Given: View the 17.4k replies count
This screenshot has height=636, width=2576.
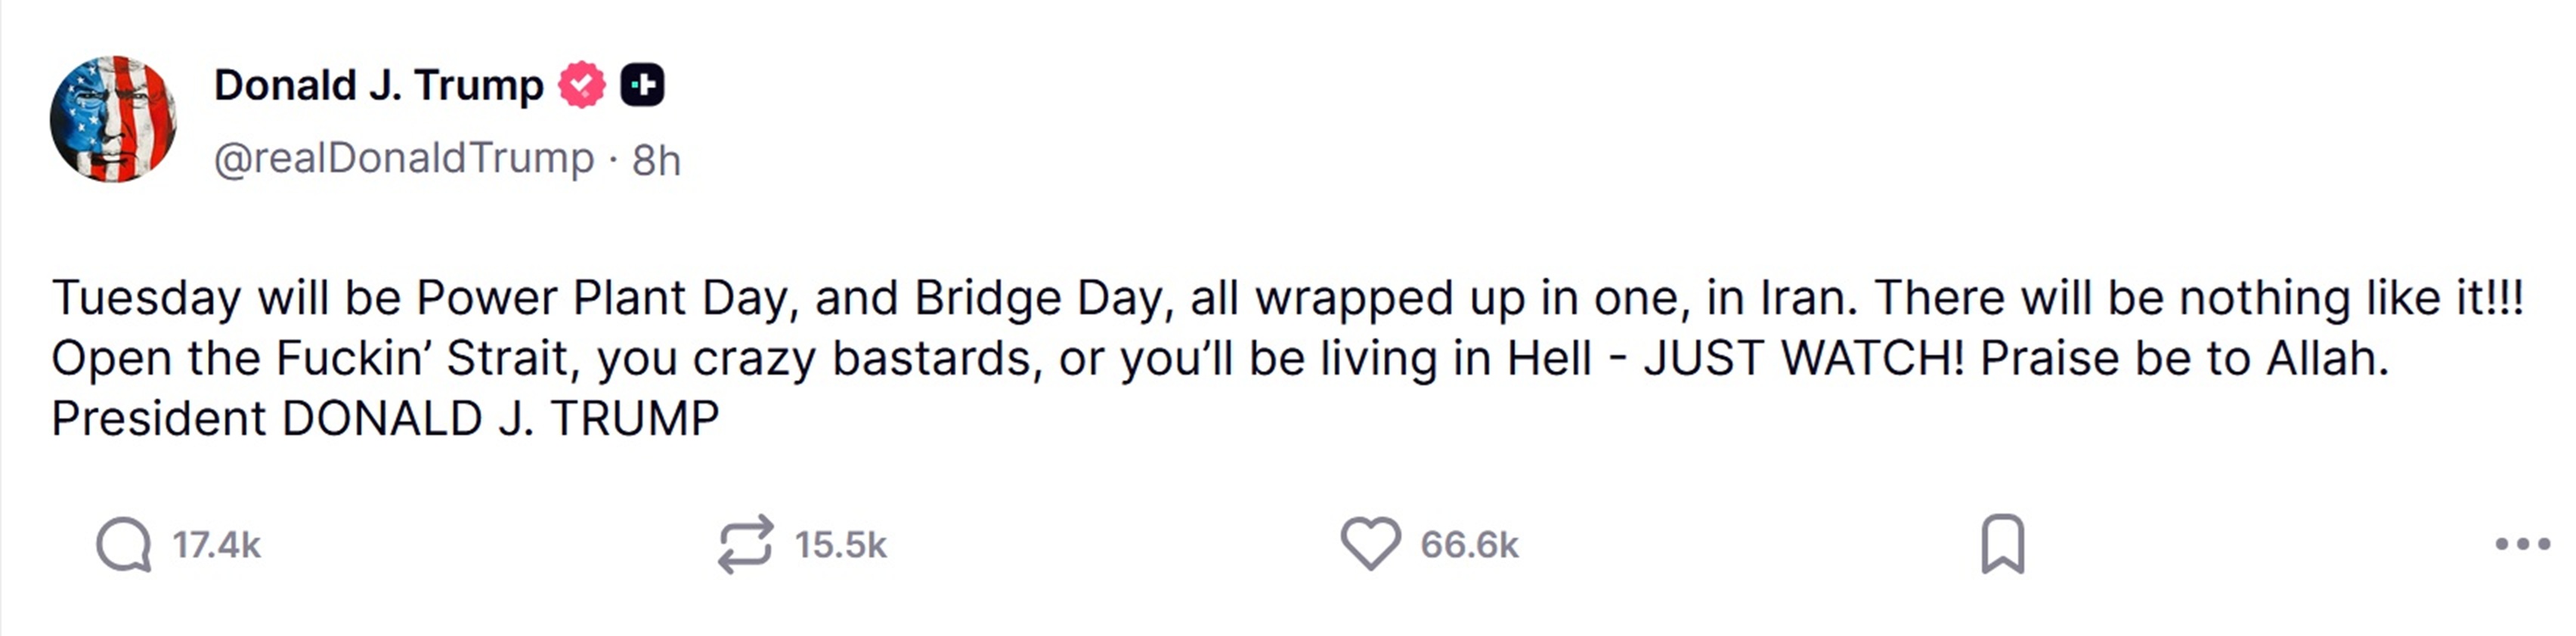Looking at the screenshot, I should tap(216, 545).
